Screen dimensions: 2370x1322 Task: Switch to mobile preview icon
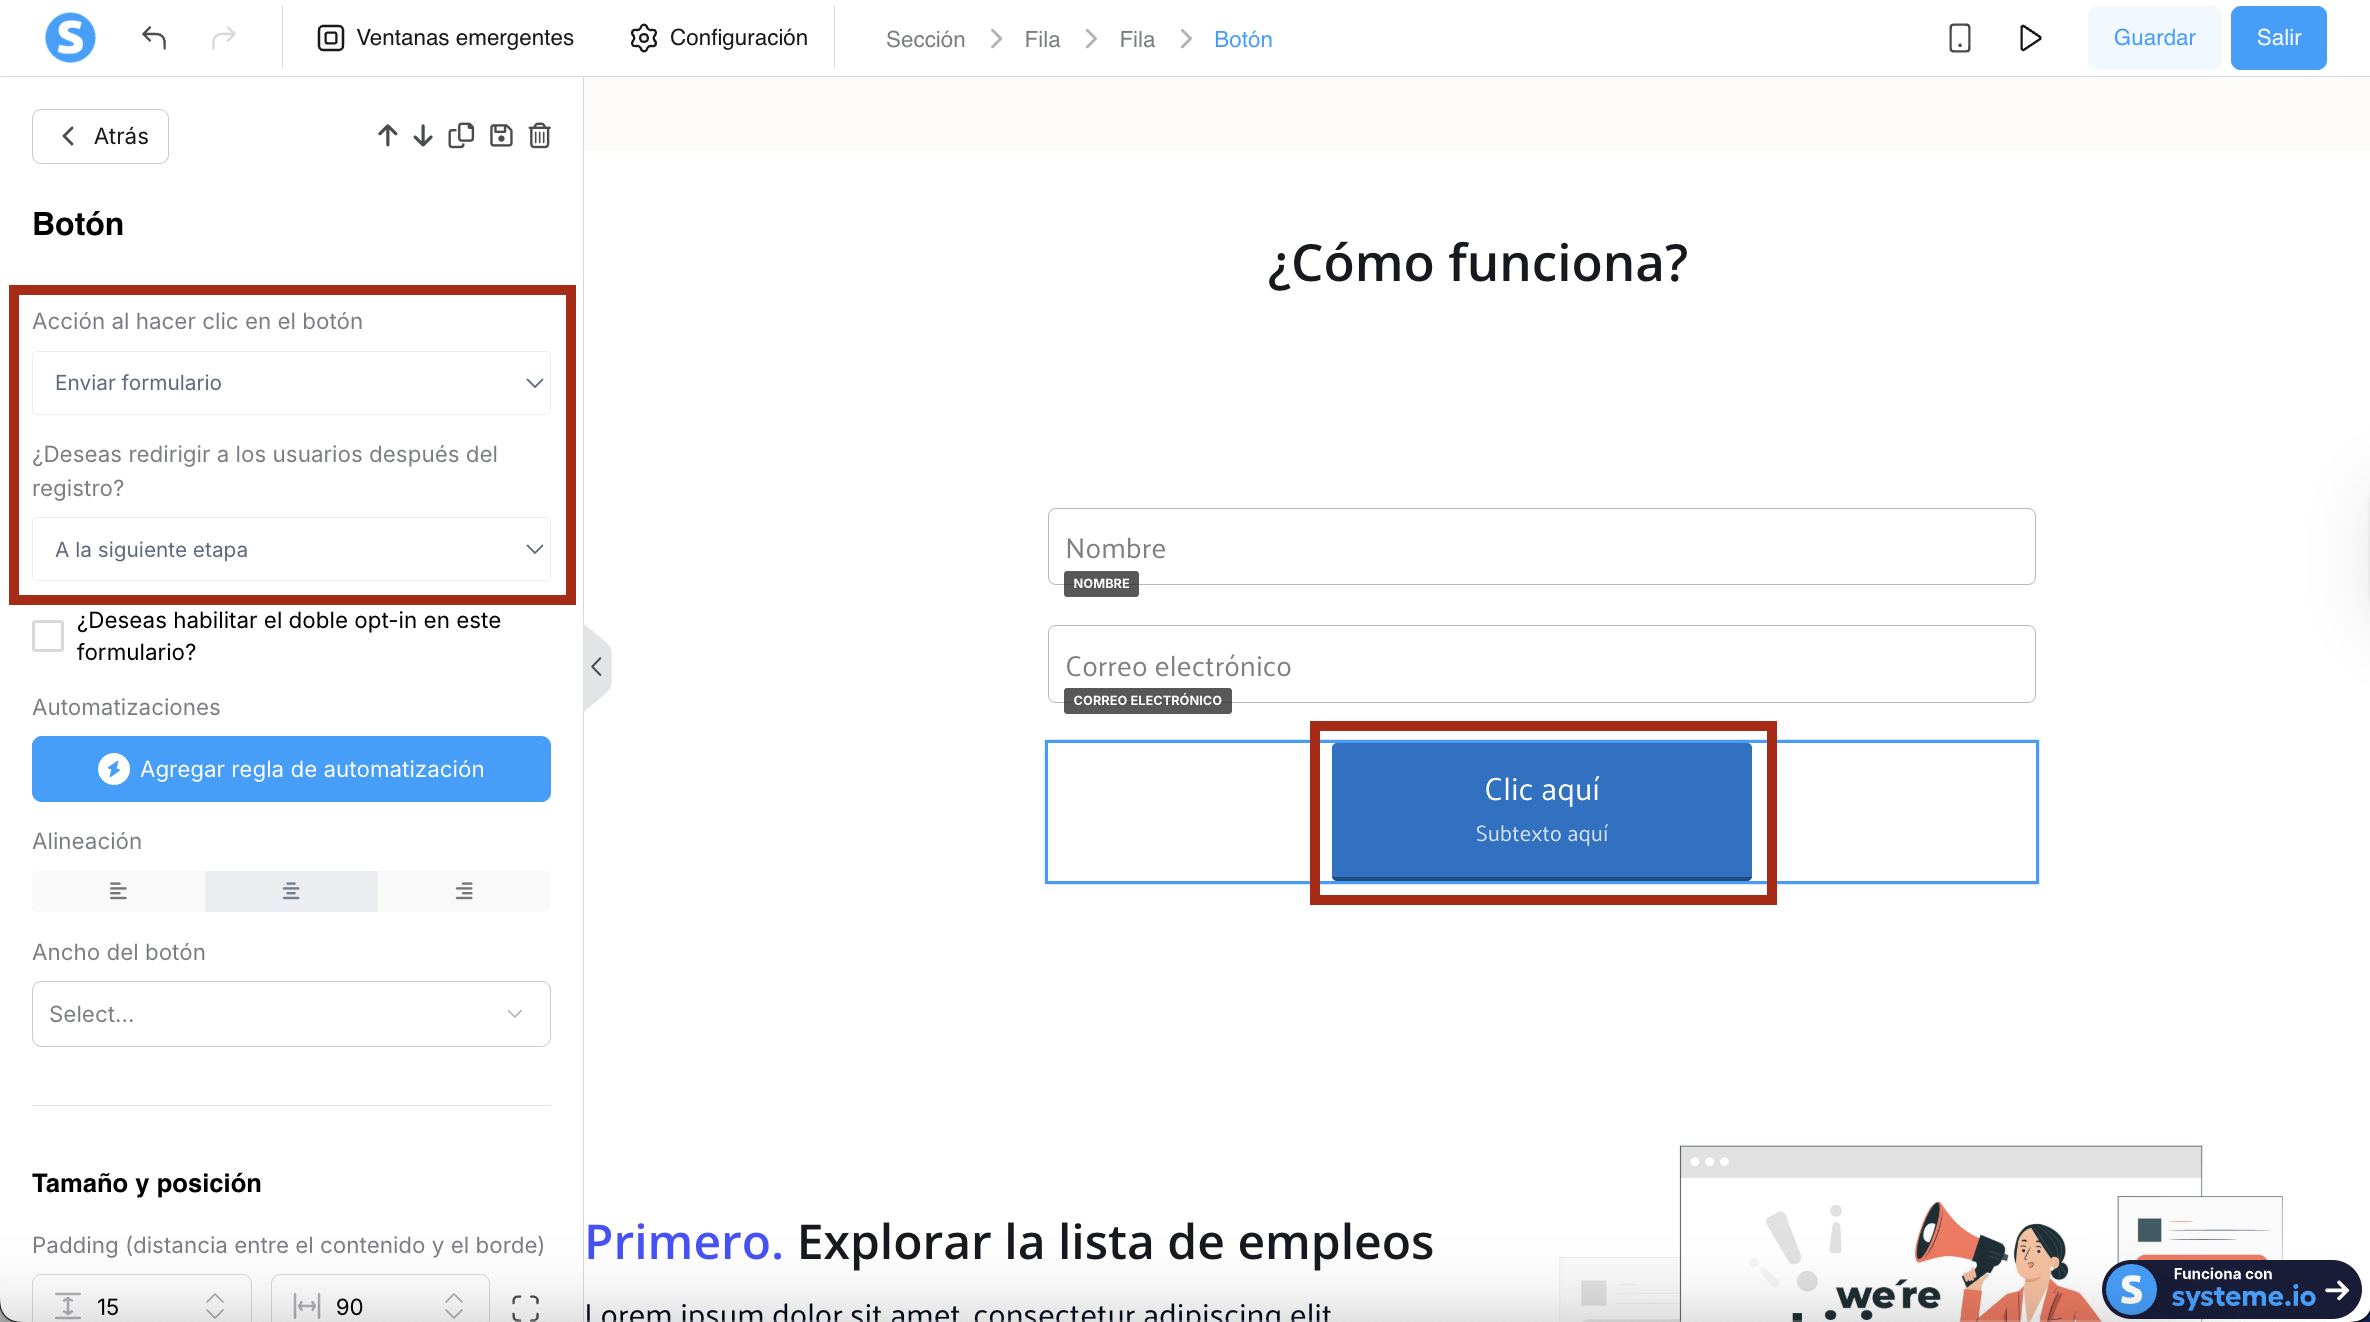coord(1959,38)
